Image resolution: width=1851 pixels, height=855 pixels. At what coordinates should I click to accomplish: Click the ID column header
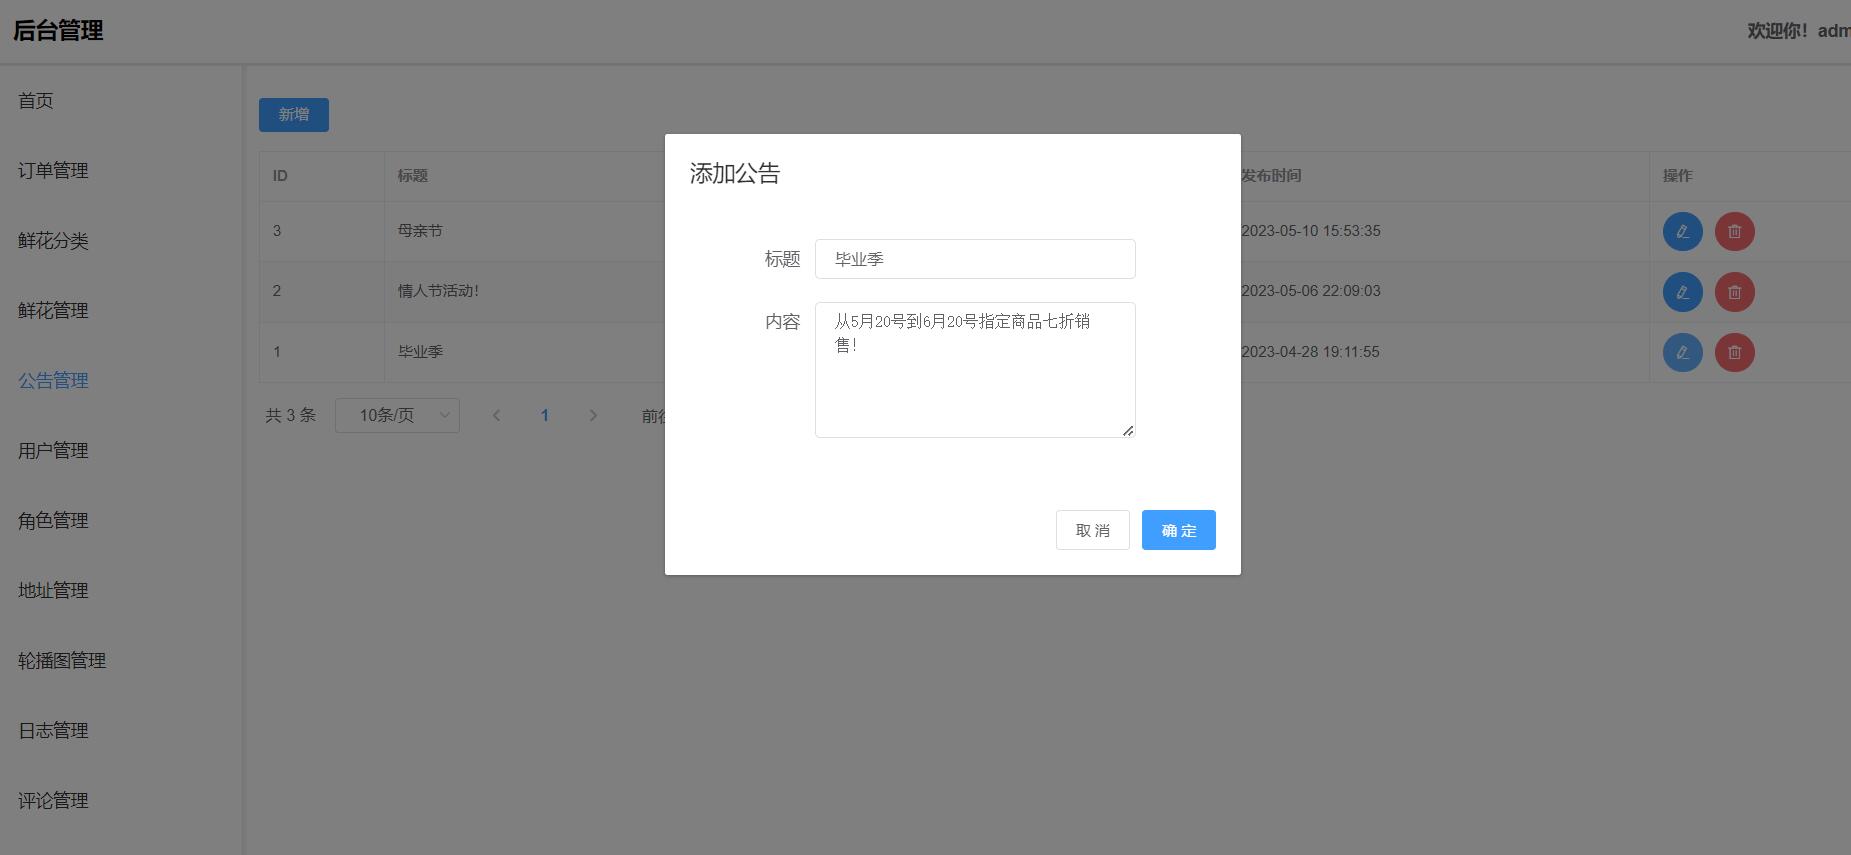280,176
